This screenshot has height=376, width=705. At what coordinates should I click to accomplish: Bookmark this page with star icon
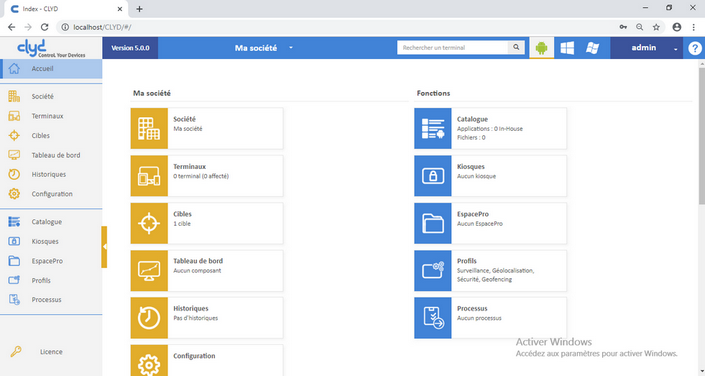(x=656, y=27)
